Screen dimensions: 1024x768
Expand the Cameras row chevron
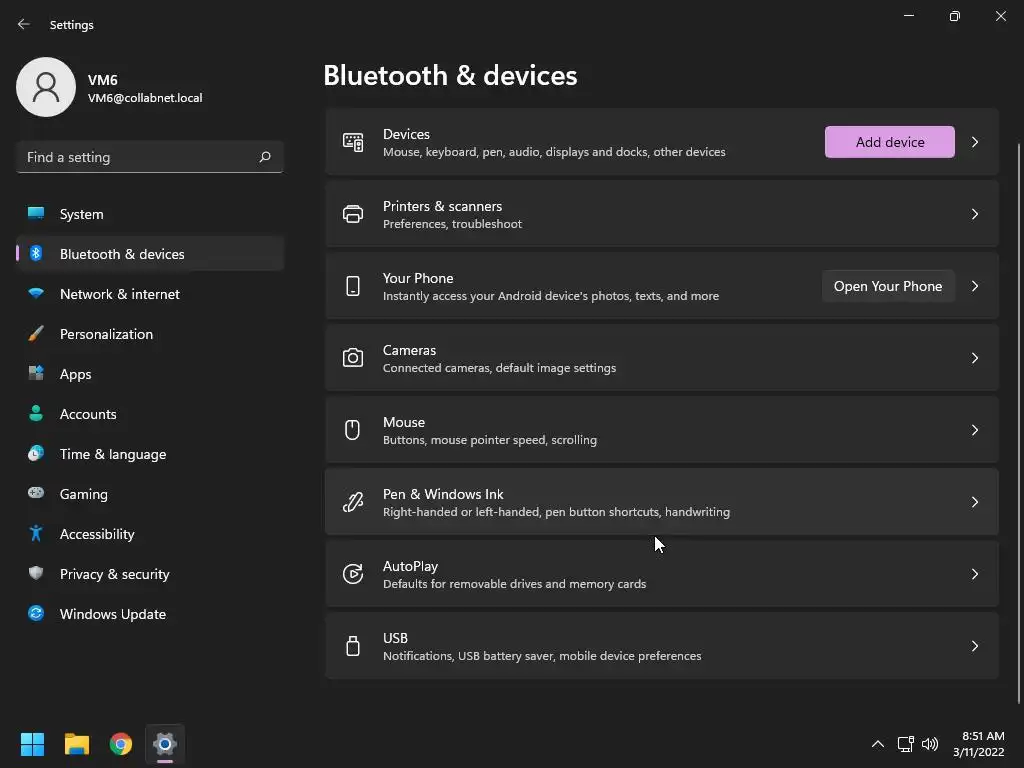(975, 358)
